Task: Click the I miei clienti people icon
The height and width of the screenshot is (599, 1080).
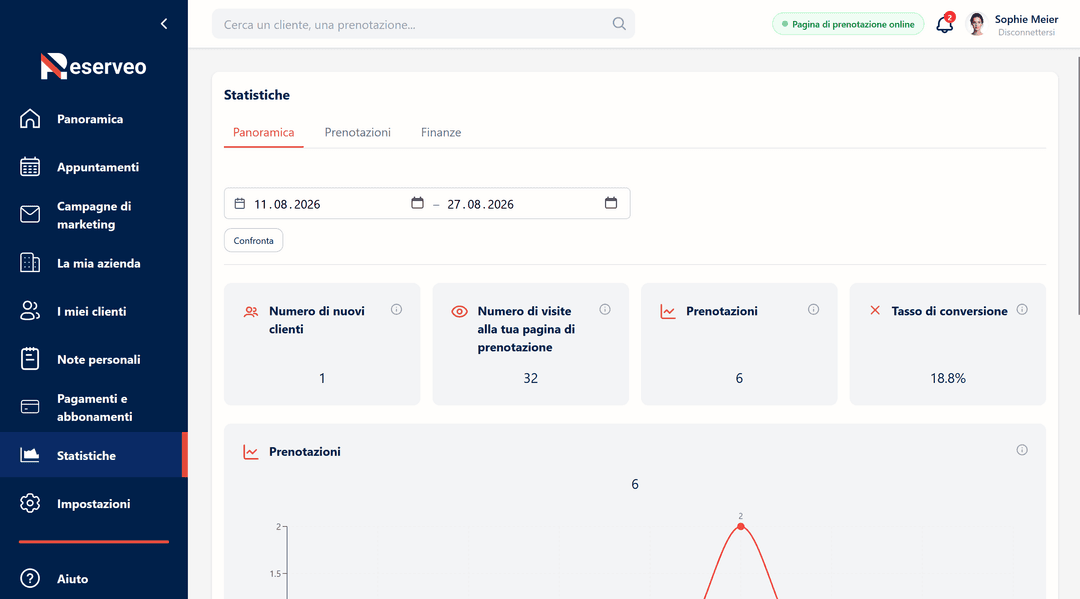Action: 30,311
